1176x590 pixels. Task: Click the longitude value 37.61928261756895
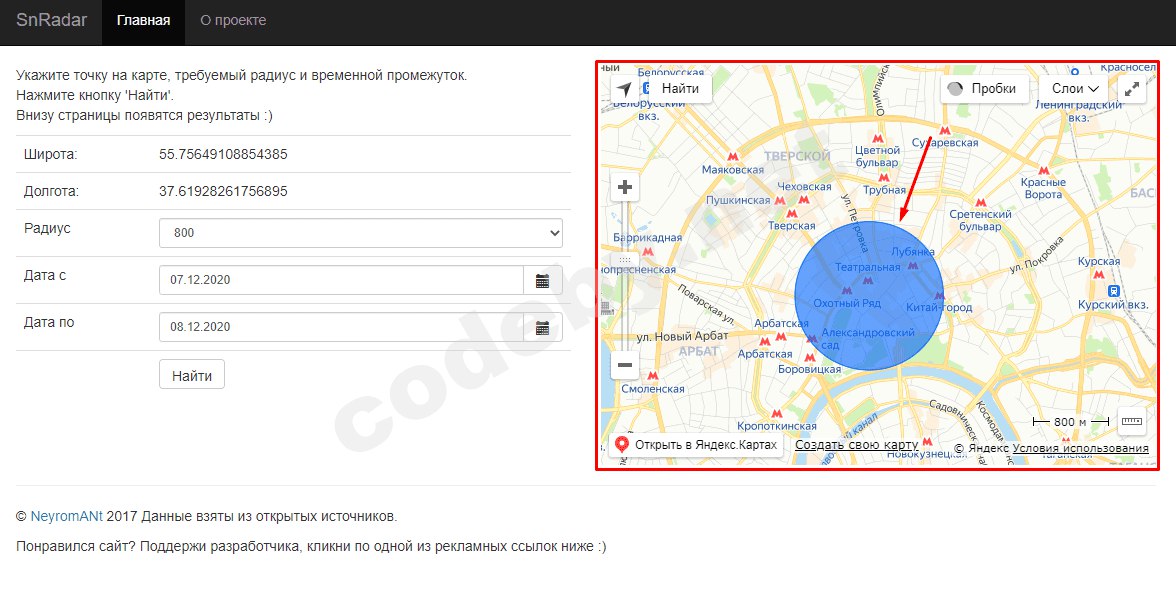(x=224, y=191)
